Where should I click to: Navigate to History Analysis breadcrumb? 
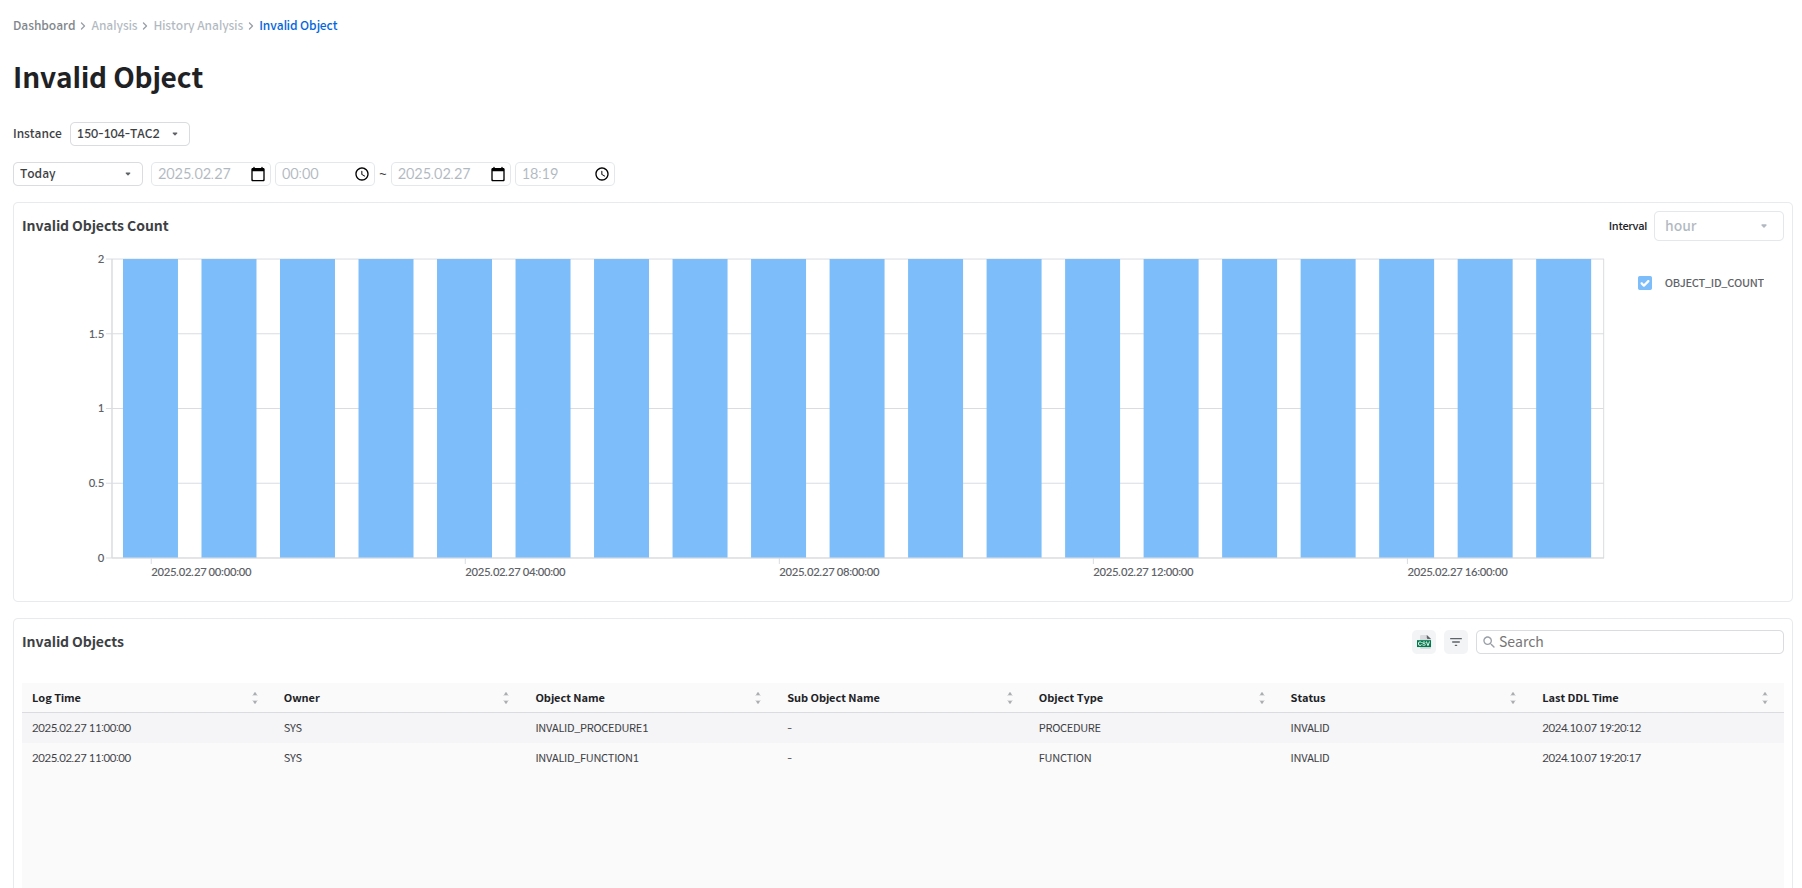[x=198, y=26]
